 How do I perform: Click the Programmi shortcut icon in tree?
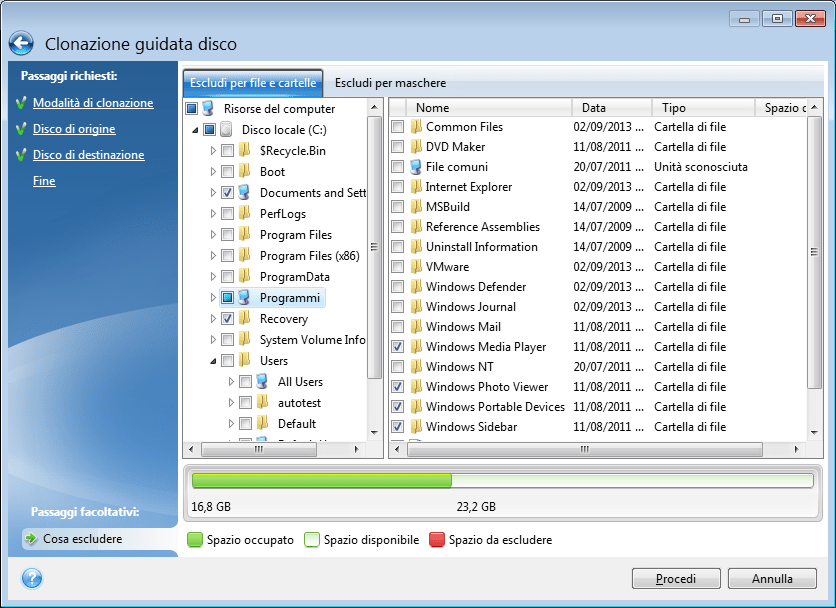[244, 297]
